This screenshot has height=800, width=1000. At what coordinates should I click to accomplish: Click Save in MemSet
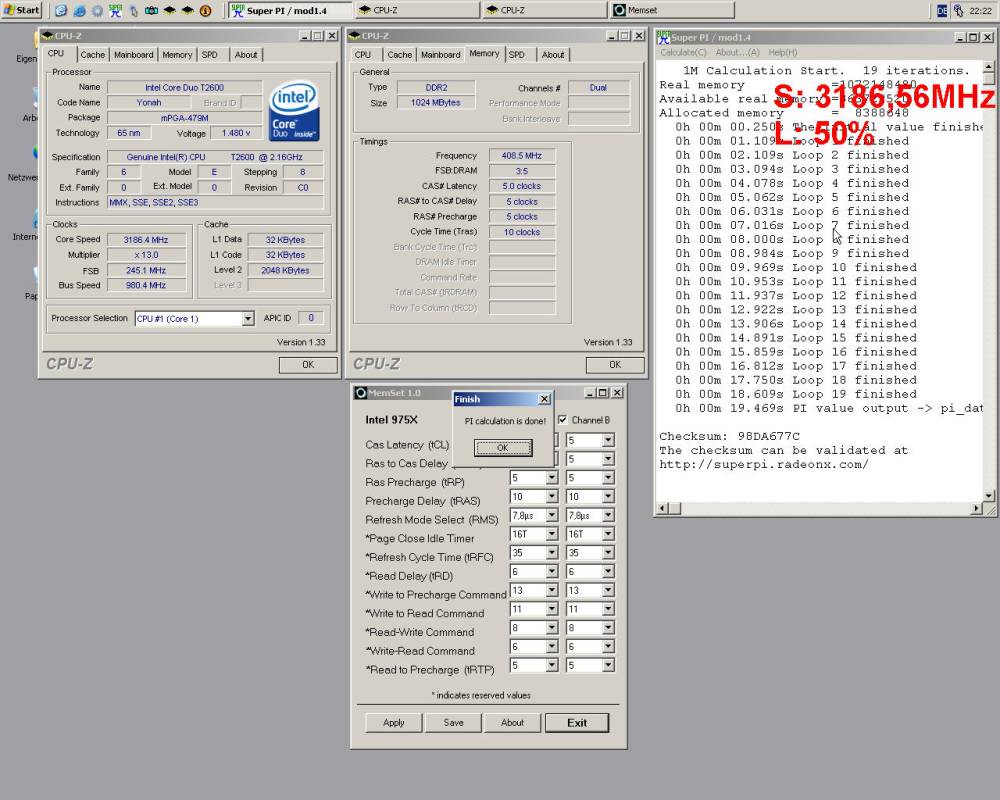point(453,723)
